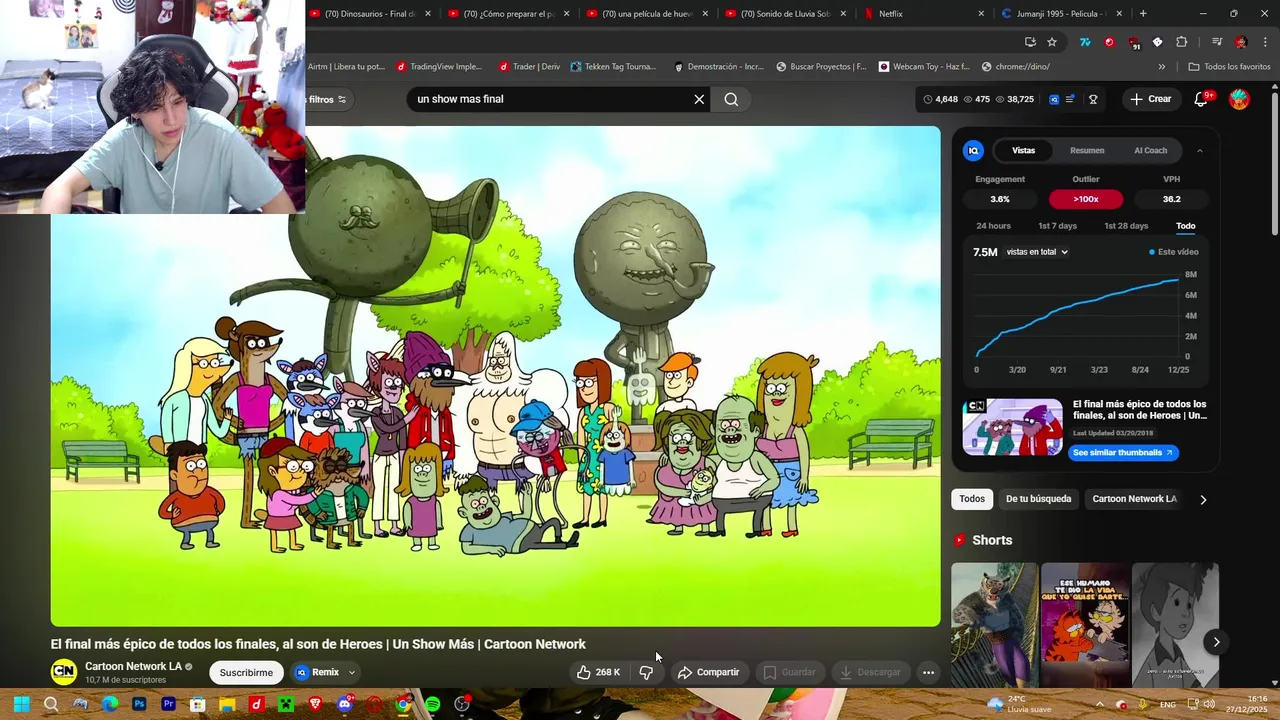Viewport: 1280px width, 720px height.
Task: Open the Cartoon Network LA channel name
Action: tap(133, 666)
